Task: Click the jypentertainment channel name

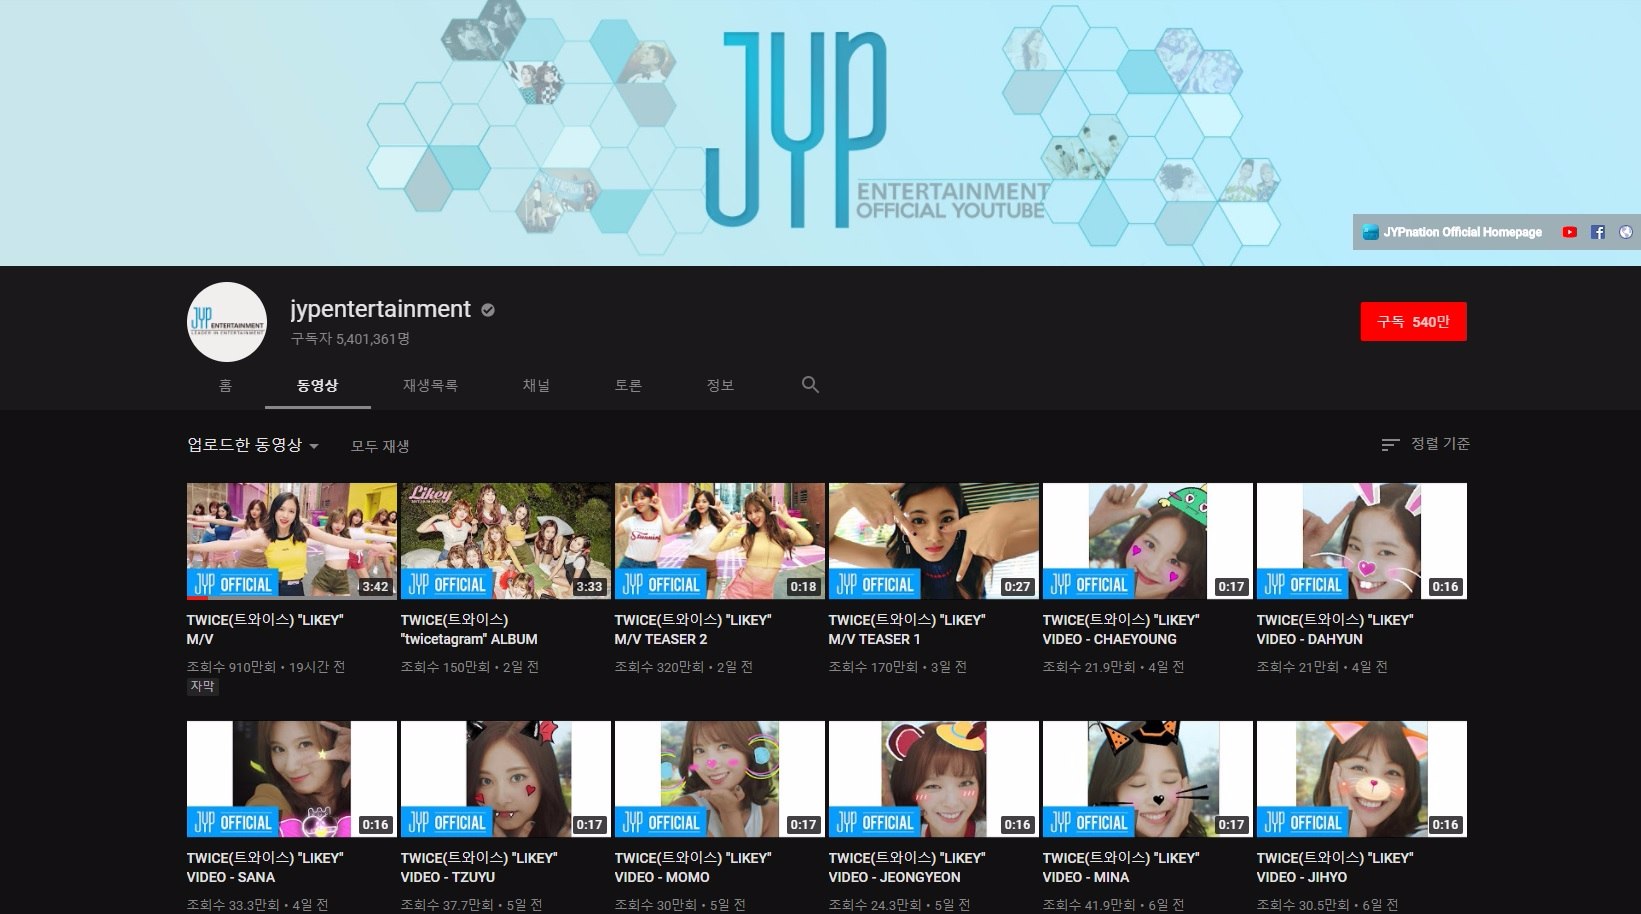Action: click(x=380, y=309)
